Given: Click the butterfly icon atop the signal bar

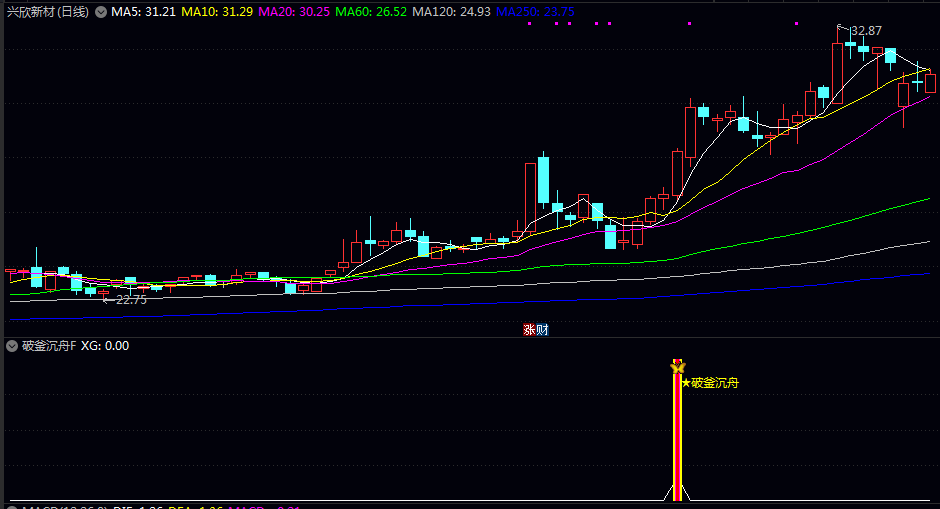Looking at the screenshot, I should (677, 366).
